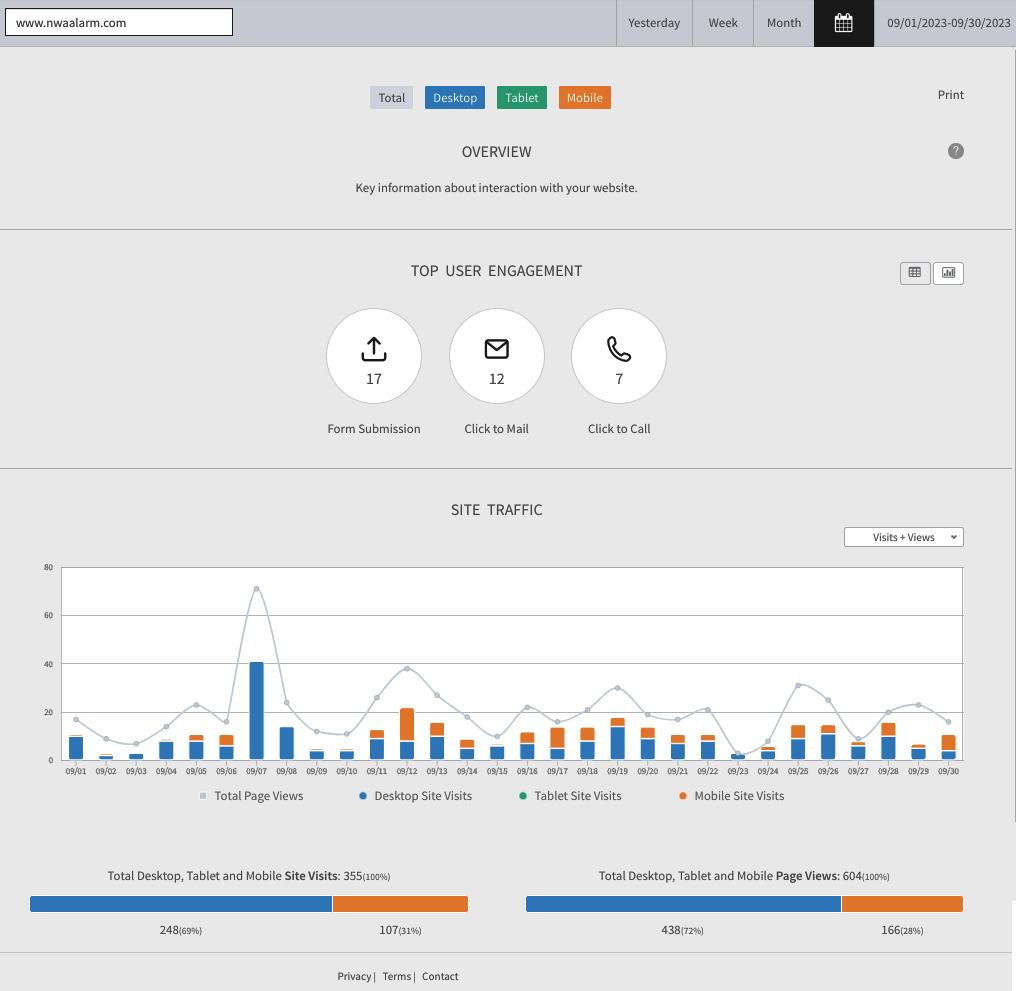1016x991 pixels.
Task: Toggle the Desktop device filter
Action: [455, 98]
